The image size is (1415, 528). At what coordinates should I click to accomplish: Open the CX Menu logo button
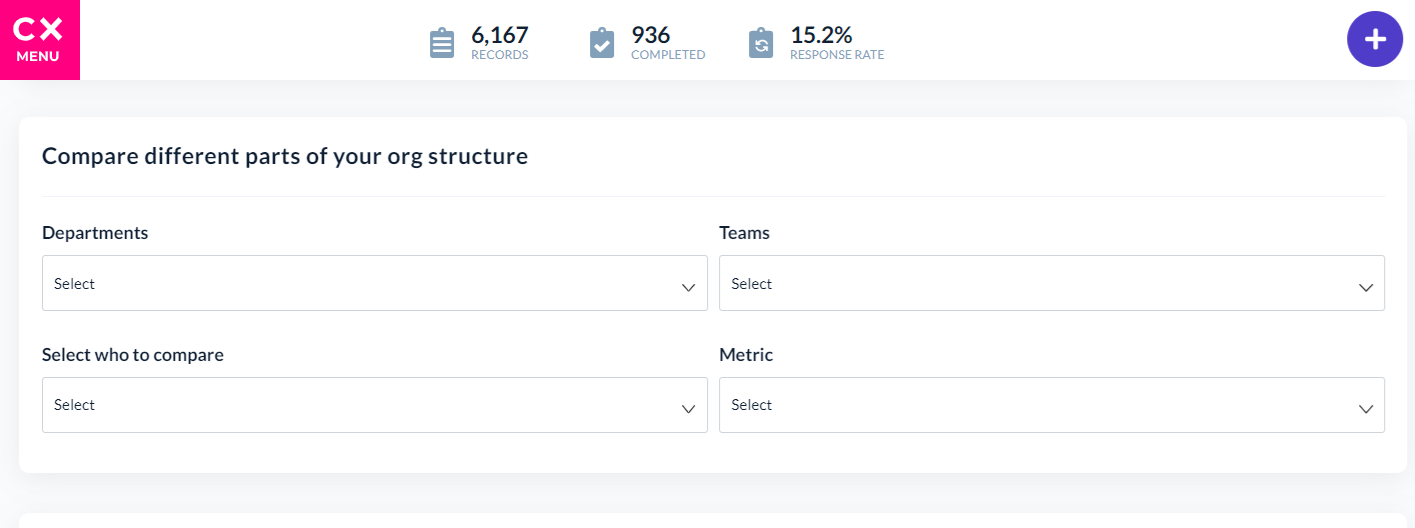tap(39, 40)
